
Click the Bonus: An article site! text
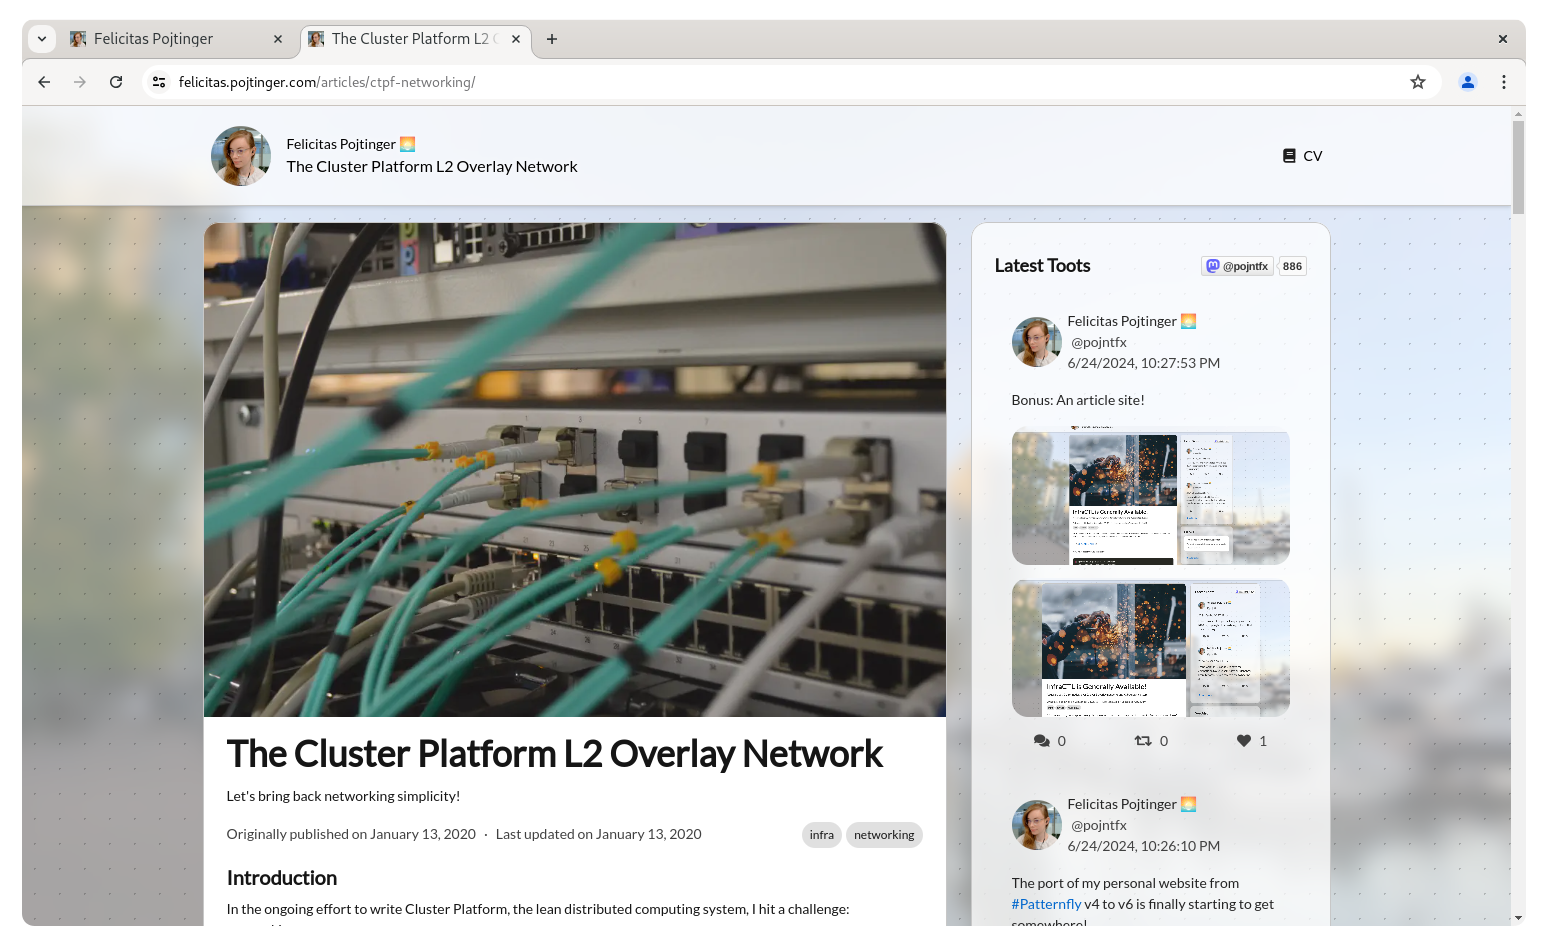pos(1078,400)
